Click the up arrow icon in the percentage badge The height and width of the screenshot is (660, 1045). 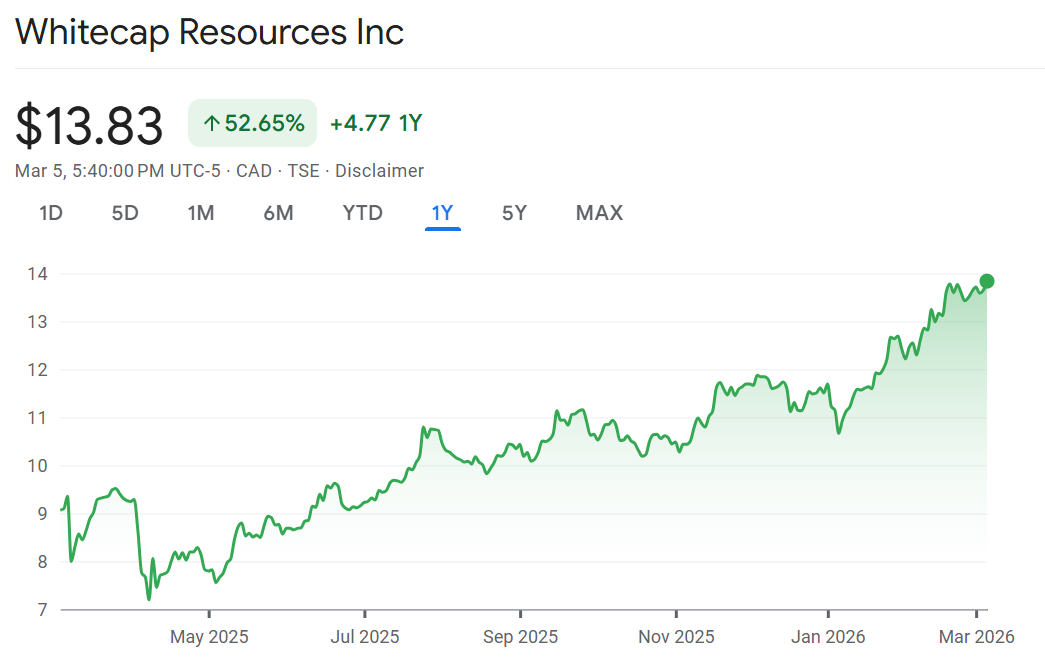211,124
